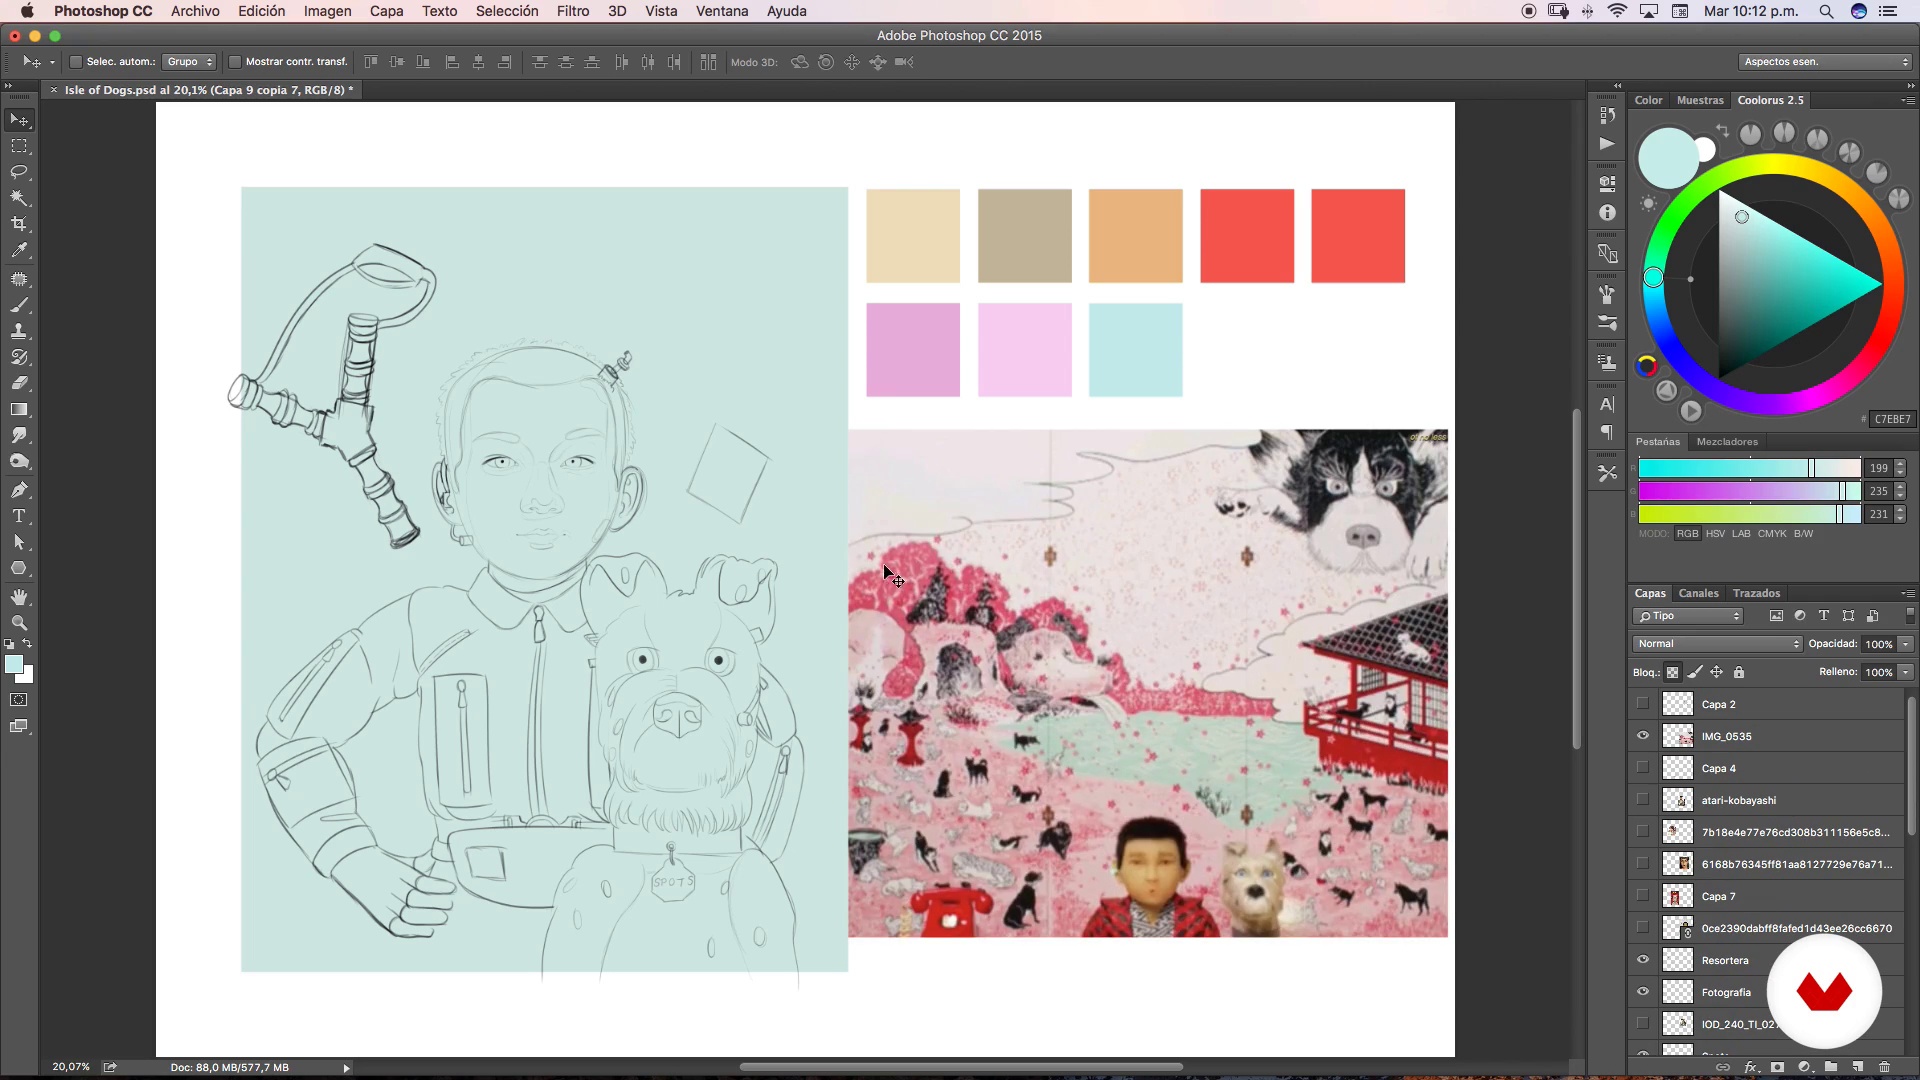The image size is (1920, 1080).
Task: Select RGB slider mode in Coolorus
Action: coord(1688,534)
